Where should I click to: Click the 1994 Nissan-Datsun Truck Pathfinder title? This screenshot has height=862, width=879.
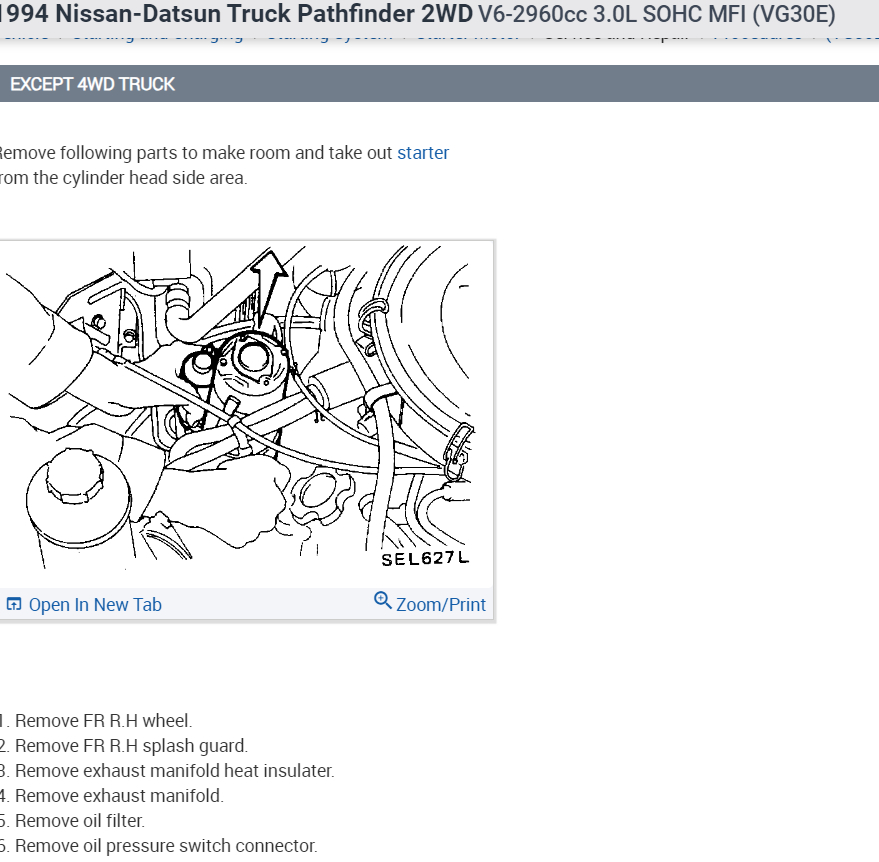(x=236, y=14)
